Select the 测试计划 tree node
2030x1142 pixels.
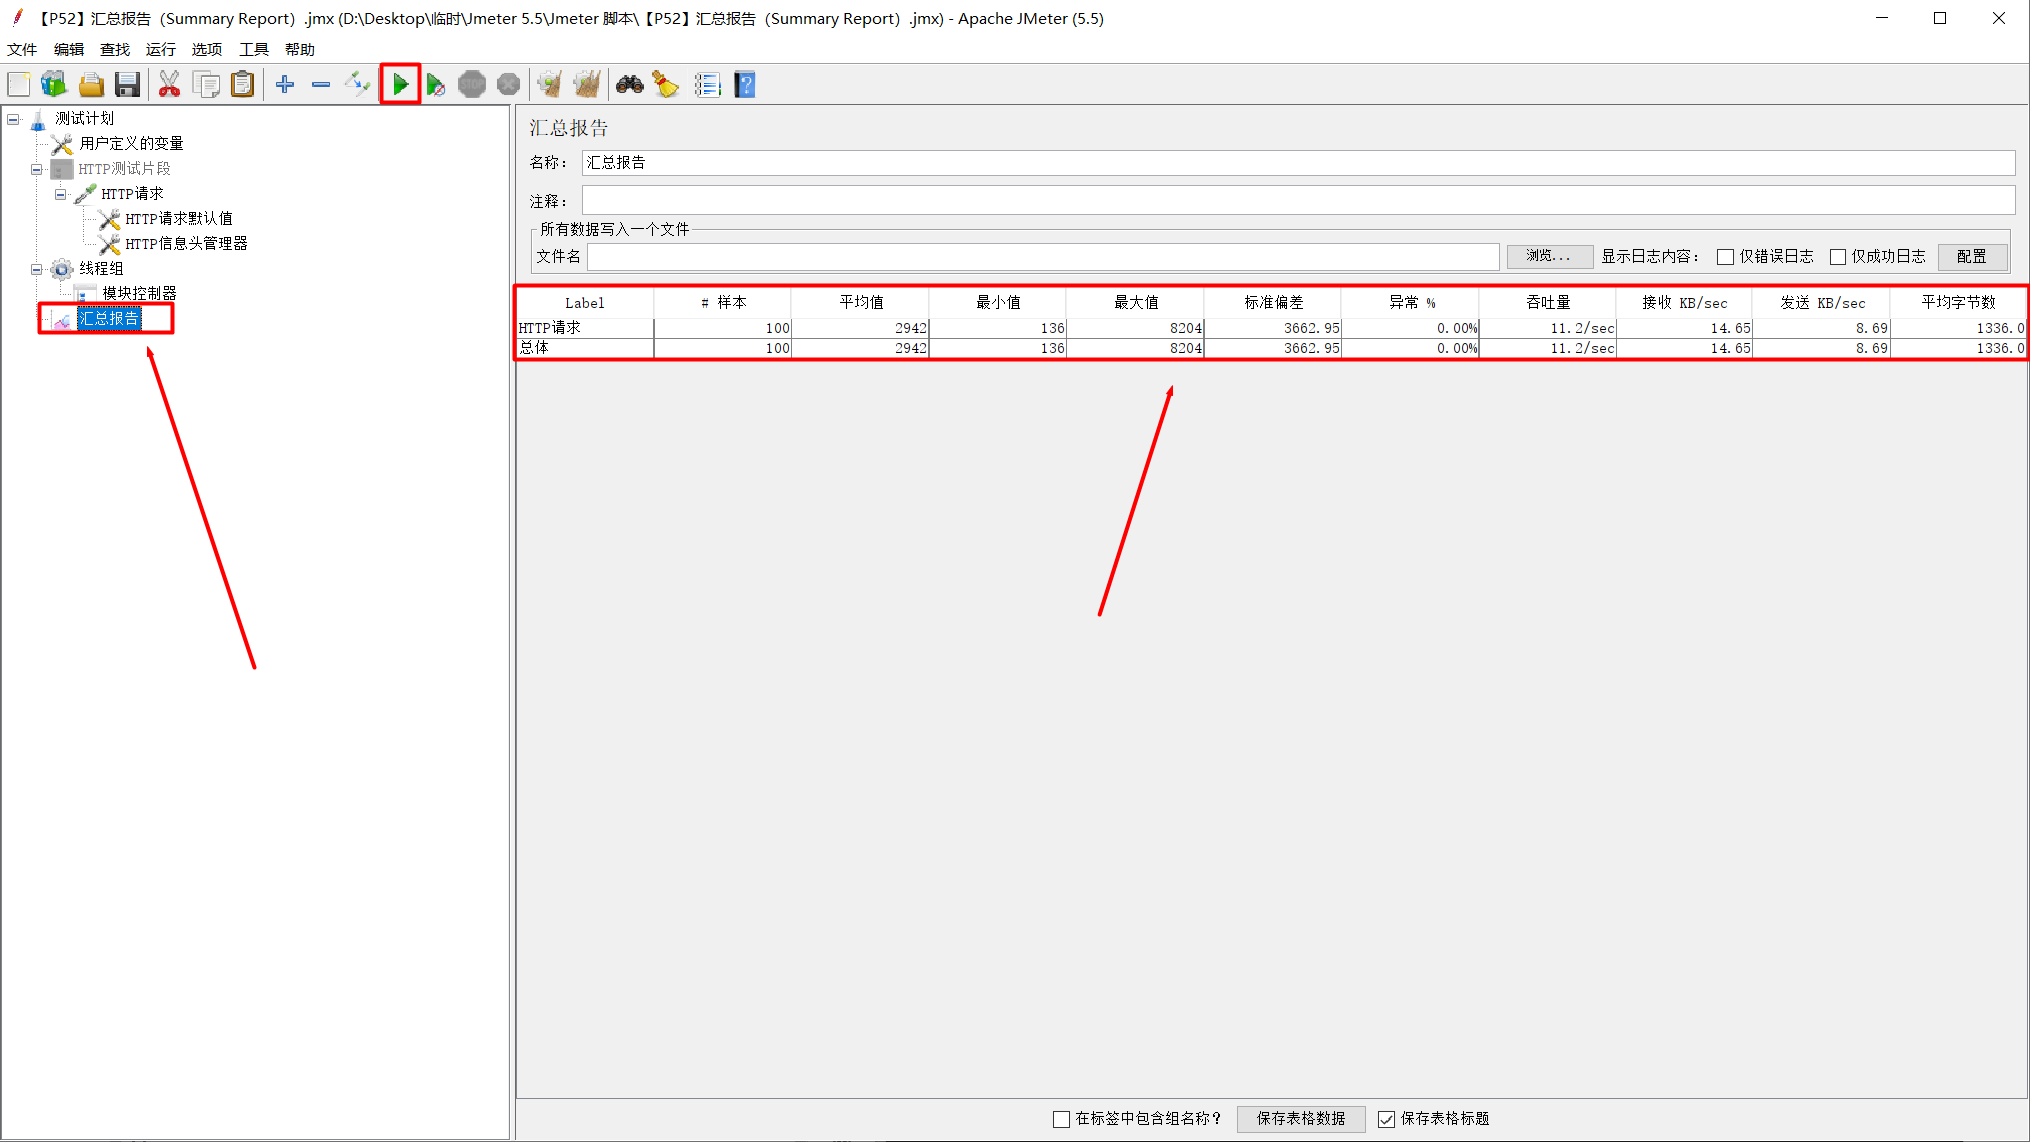tap(85, 118)
